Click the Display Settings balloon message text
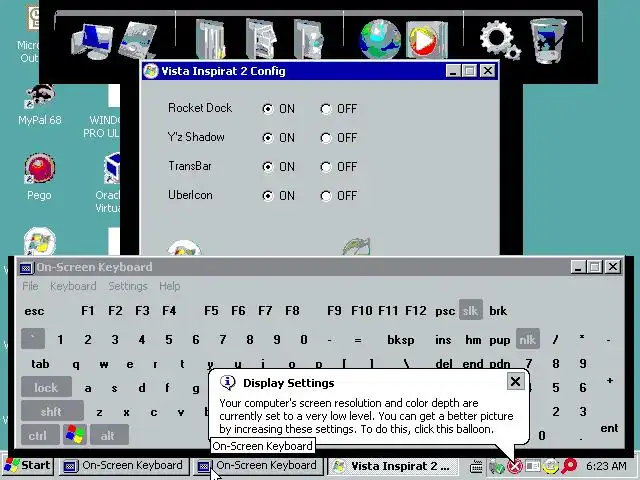Screen dimensions: 640x480 pos(366,416)
